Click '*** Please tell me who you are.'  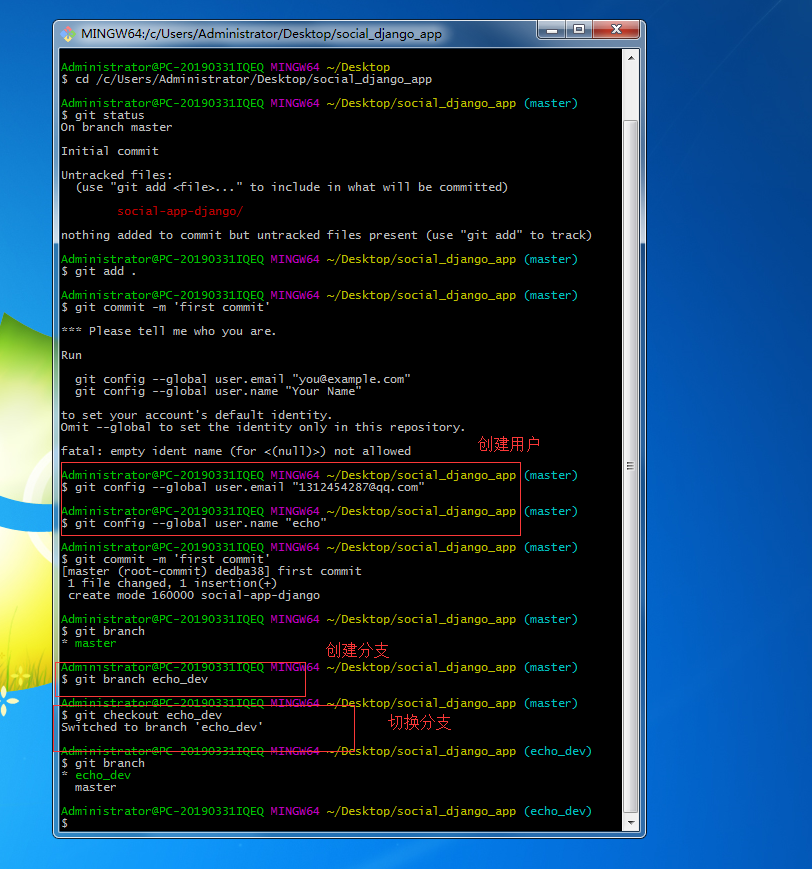pyautogui.click(x=168, y=331)
